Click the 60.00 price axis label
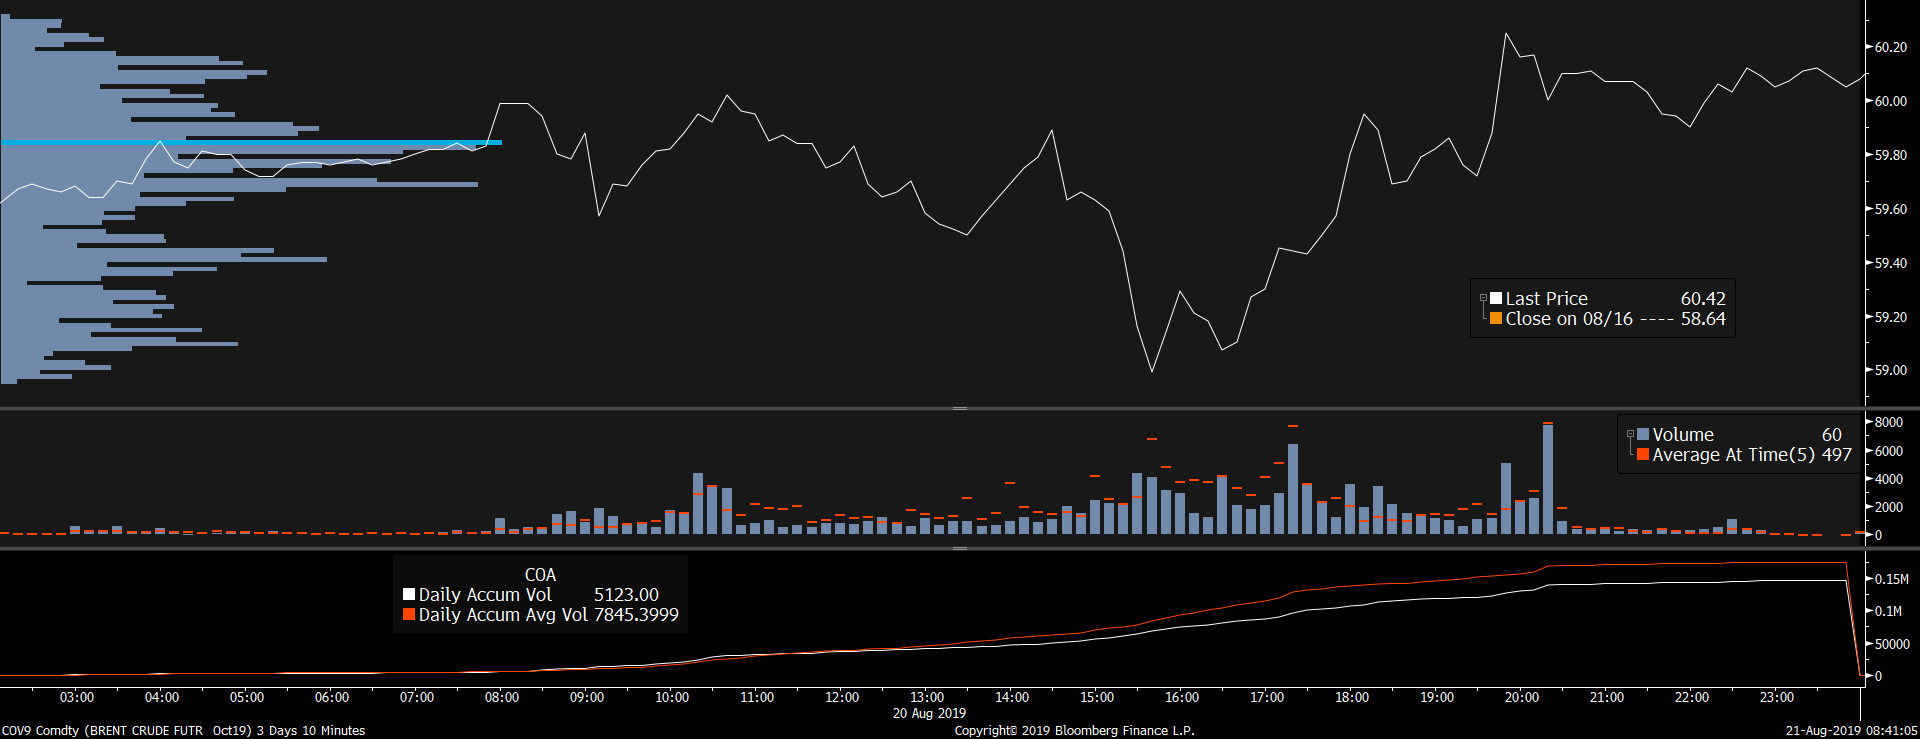This screenshot has width=1920, height=739. coord(1890,101)
